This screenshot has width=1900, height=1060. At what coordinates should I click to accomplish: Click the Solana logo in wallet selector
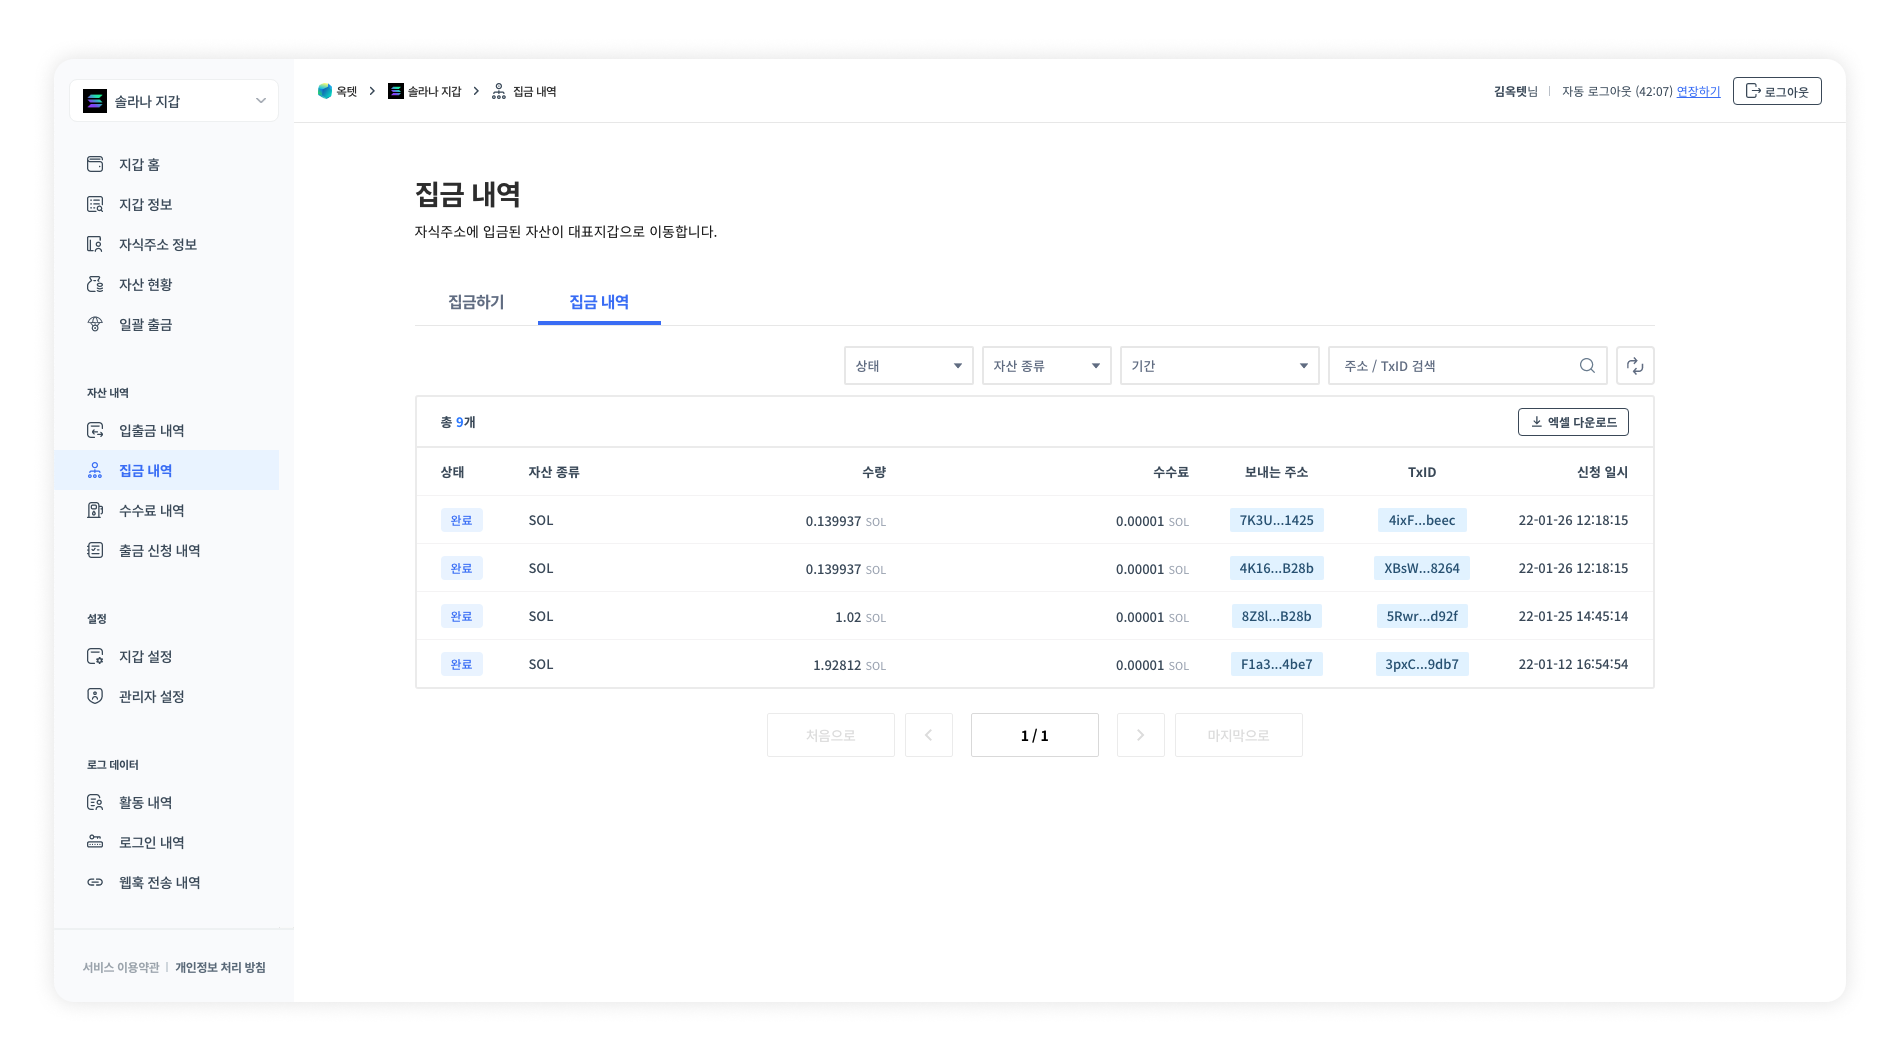click(x=95, y=101)
